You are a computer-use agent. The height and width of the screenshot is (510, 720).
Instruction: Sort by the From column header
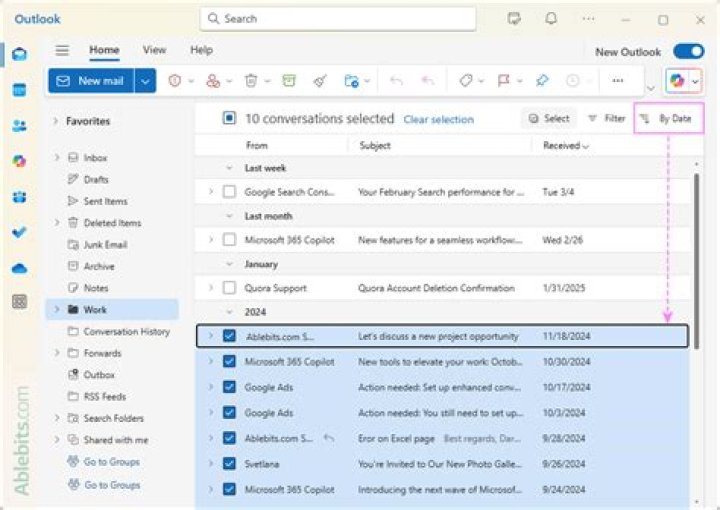tap(257, 146)
